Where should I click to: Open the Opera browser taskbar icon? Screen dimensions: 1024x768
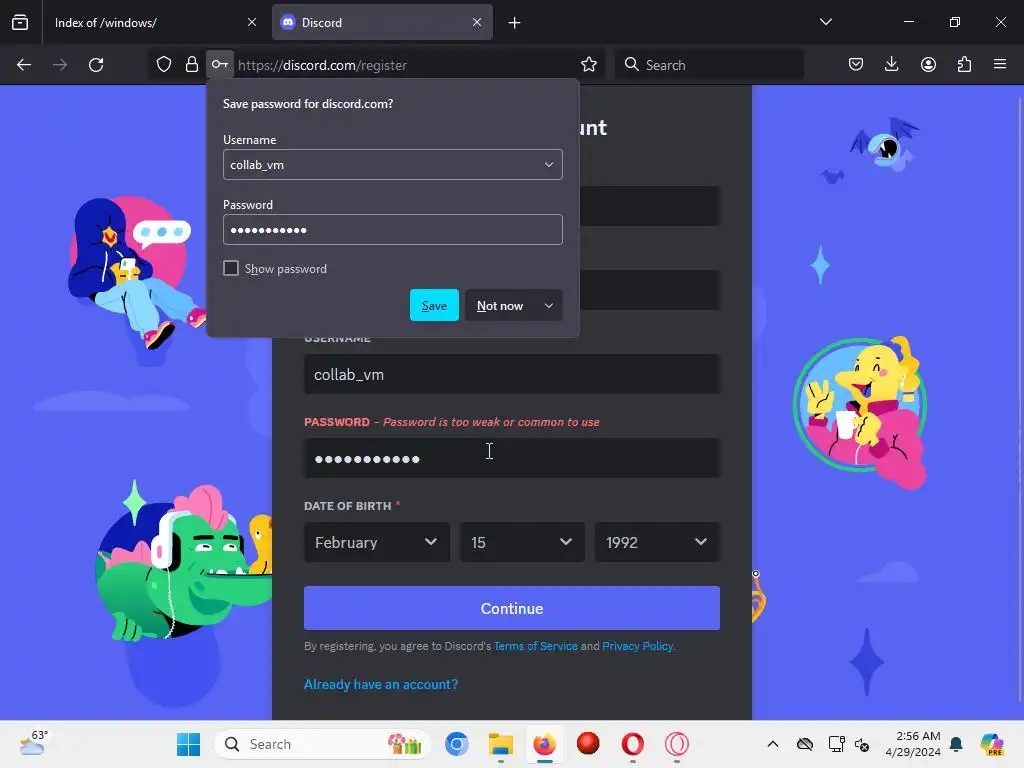coord(632,744)
